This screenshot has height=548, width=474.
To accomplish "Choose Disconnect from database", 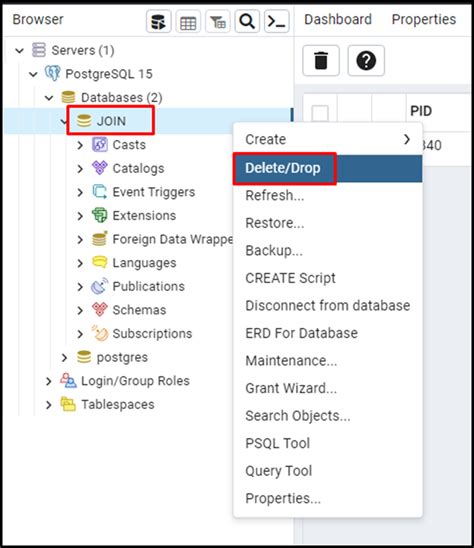I will pos(328,306).
